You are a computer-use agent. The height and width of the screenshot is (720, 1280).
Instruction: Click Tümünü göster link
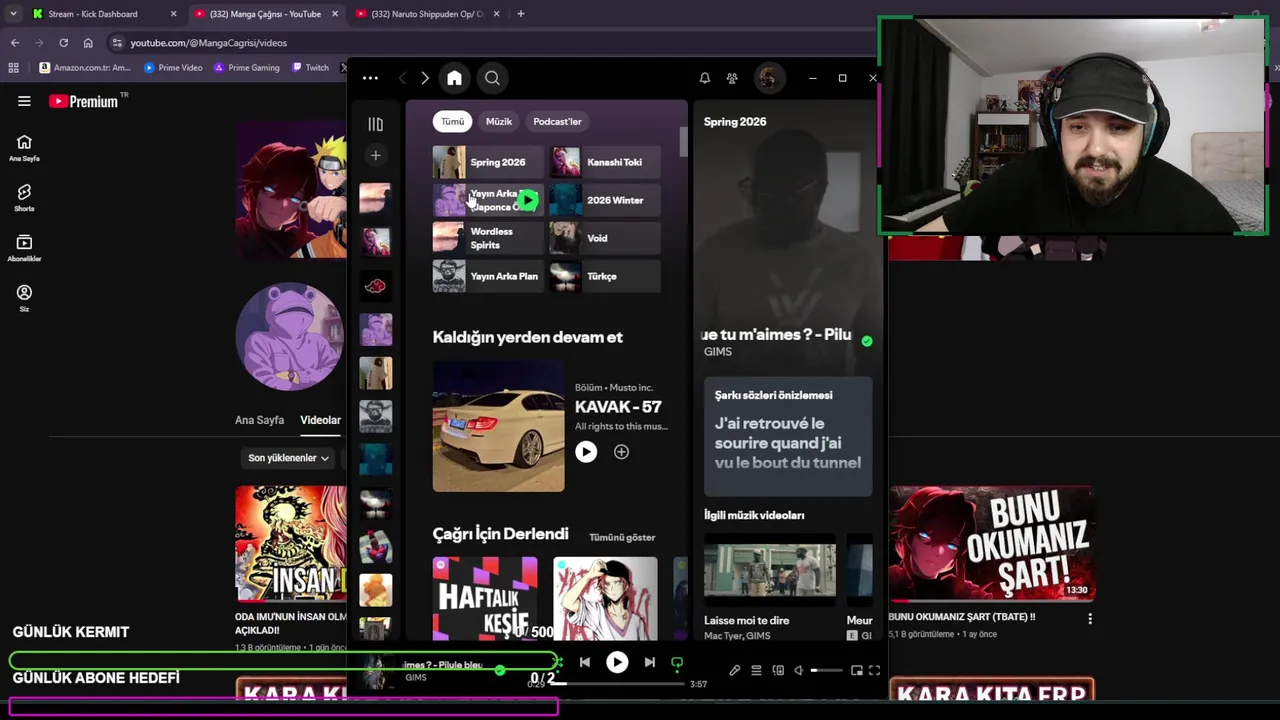click(622, 537)
